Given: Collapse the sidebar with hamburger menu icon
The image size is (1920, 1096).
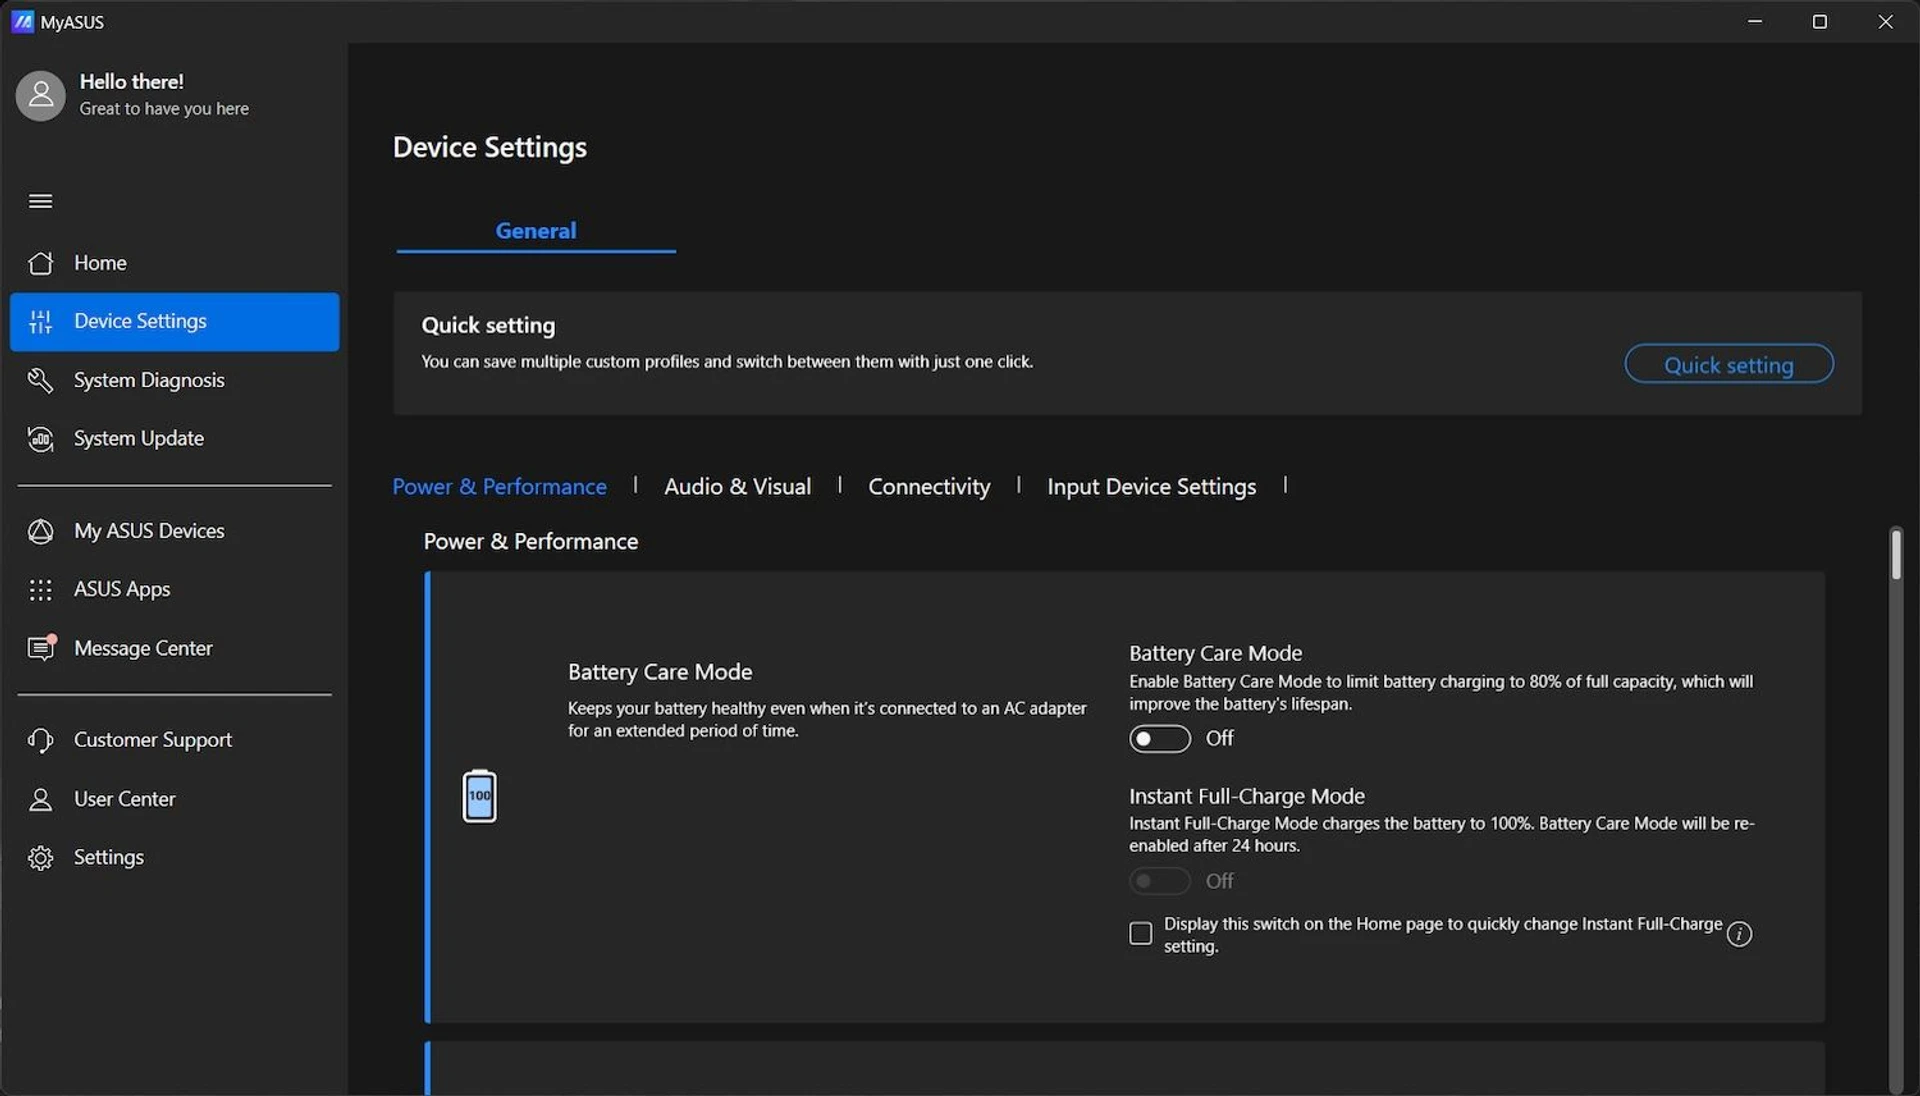Looking at the screenshot, I should (x=41, y=201).
